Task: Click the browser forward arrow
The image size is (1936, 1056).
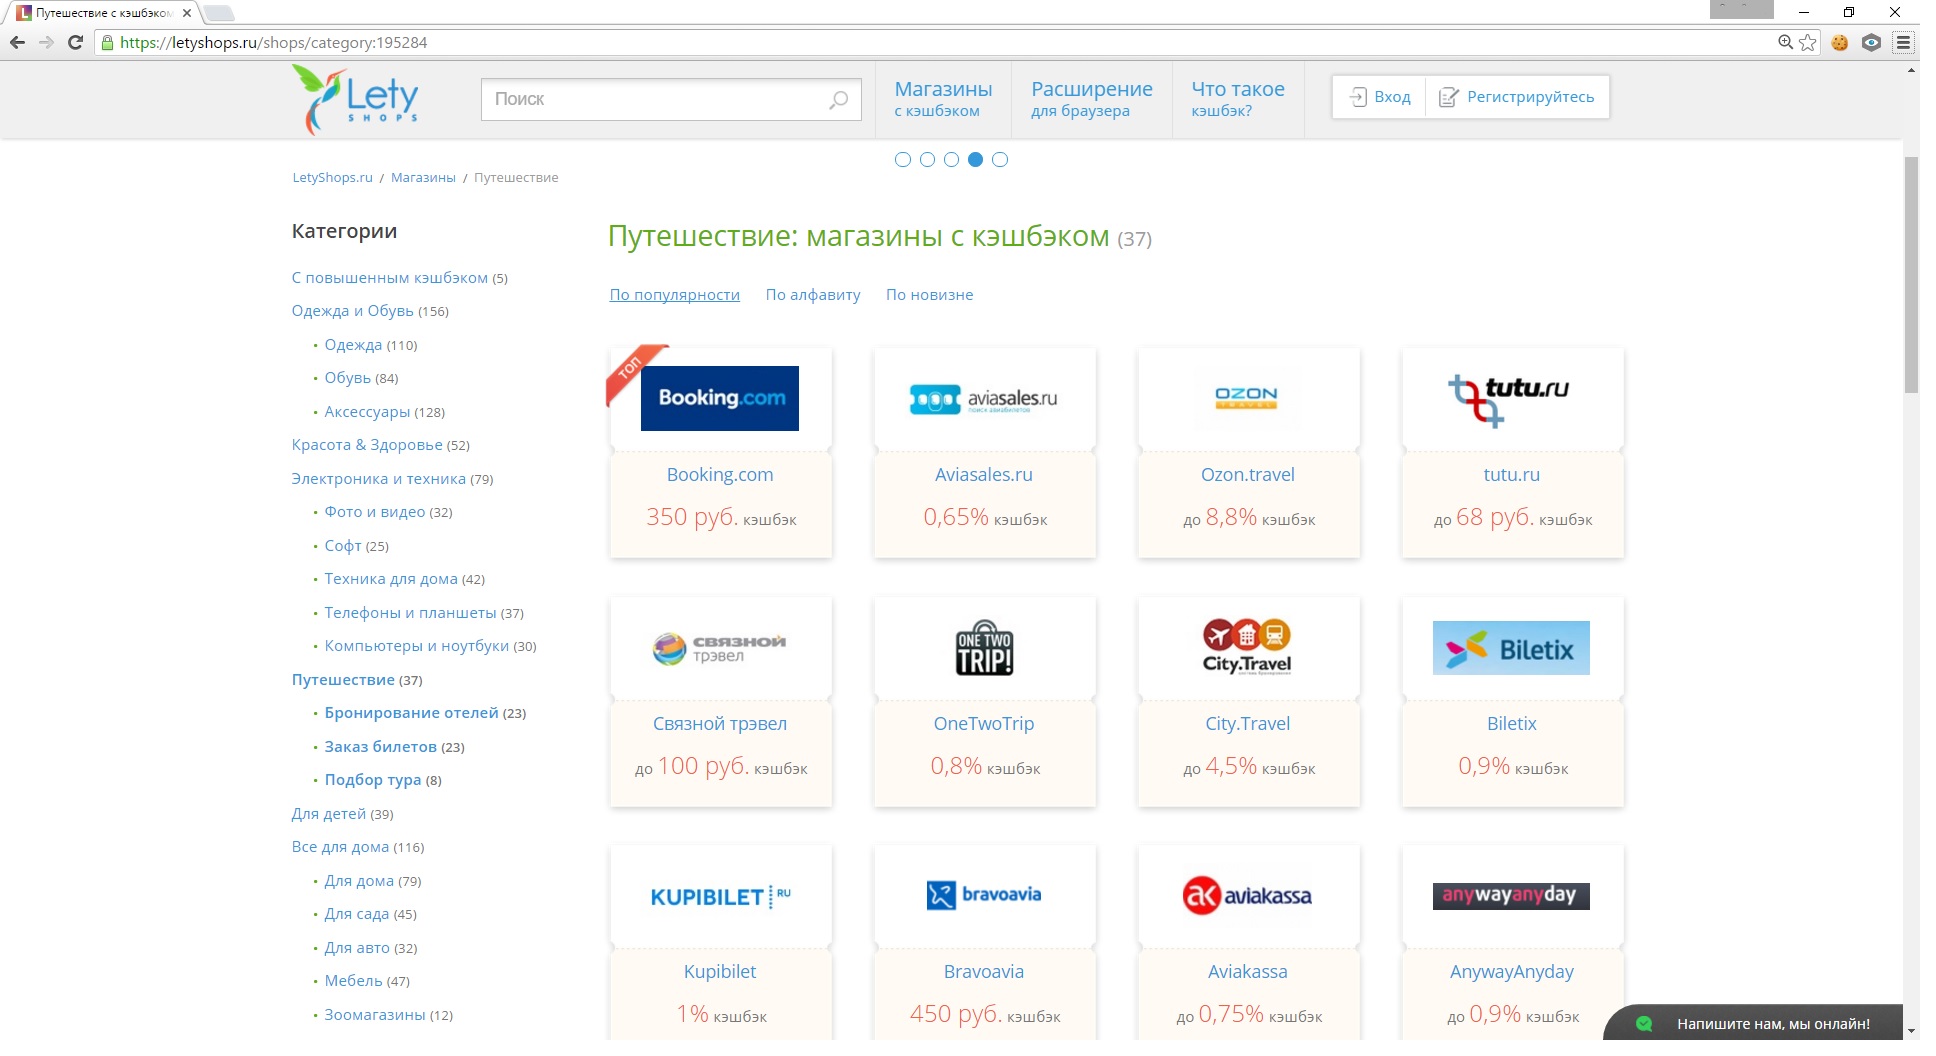Action: click(x=46, y=42)
